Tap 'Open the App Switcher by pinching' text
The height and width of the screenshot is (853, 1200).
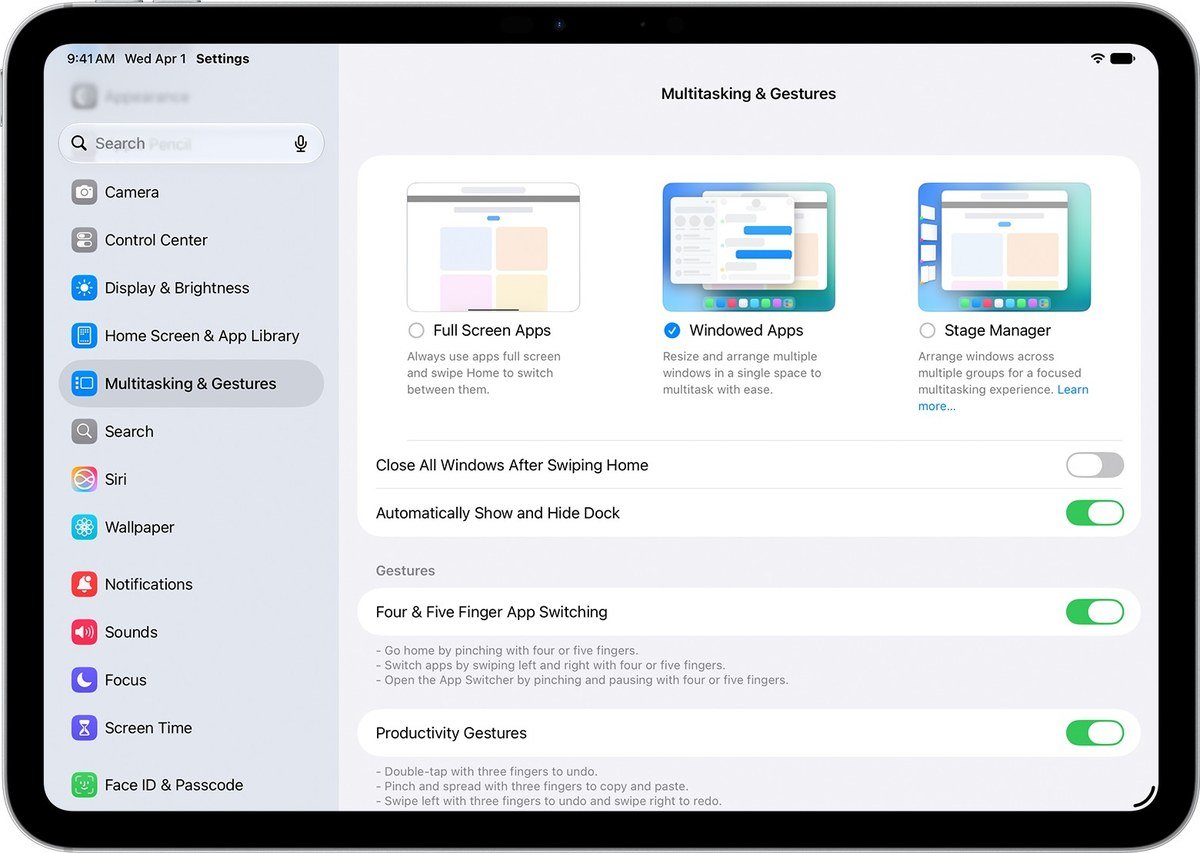(582, 681)
